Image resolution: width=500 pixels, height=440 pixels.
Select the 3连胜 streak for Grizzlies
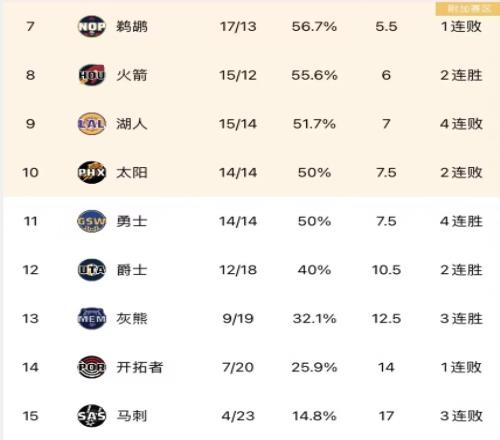point(461,318)
